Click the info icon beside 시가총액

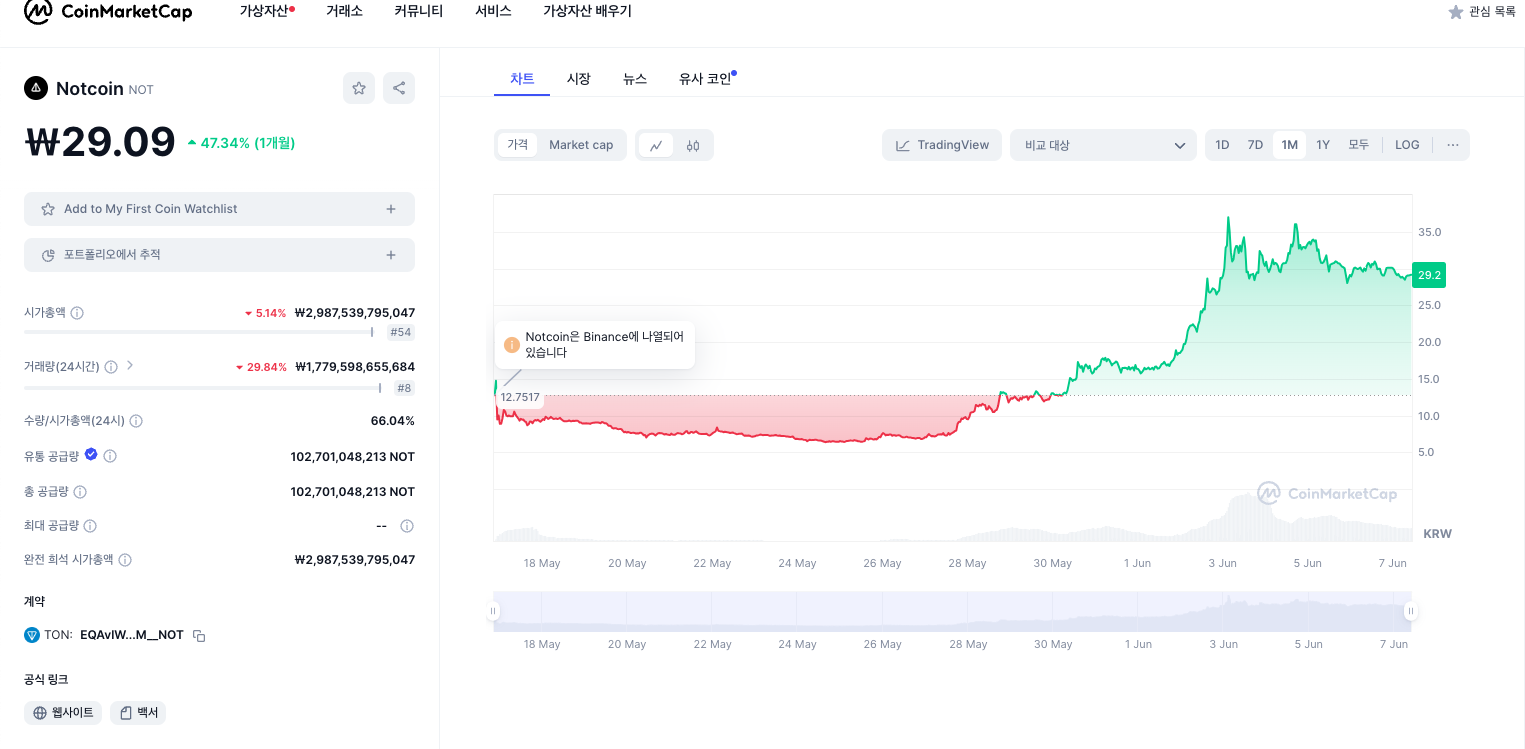point(77,313)
